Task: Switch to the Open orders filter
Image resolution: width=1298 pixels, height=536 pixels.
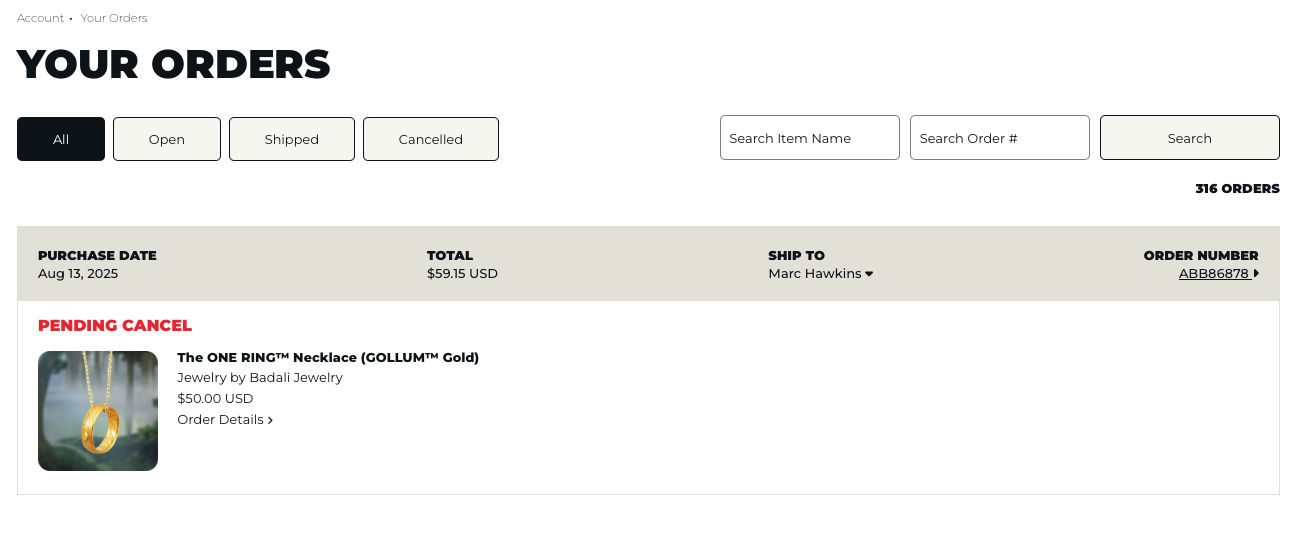Action: (x=167, y=139)
